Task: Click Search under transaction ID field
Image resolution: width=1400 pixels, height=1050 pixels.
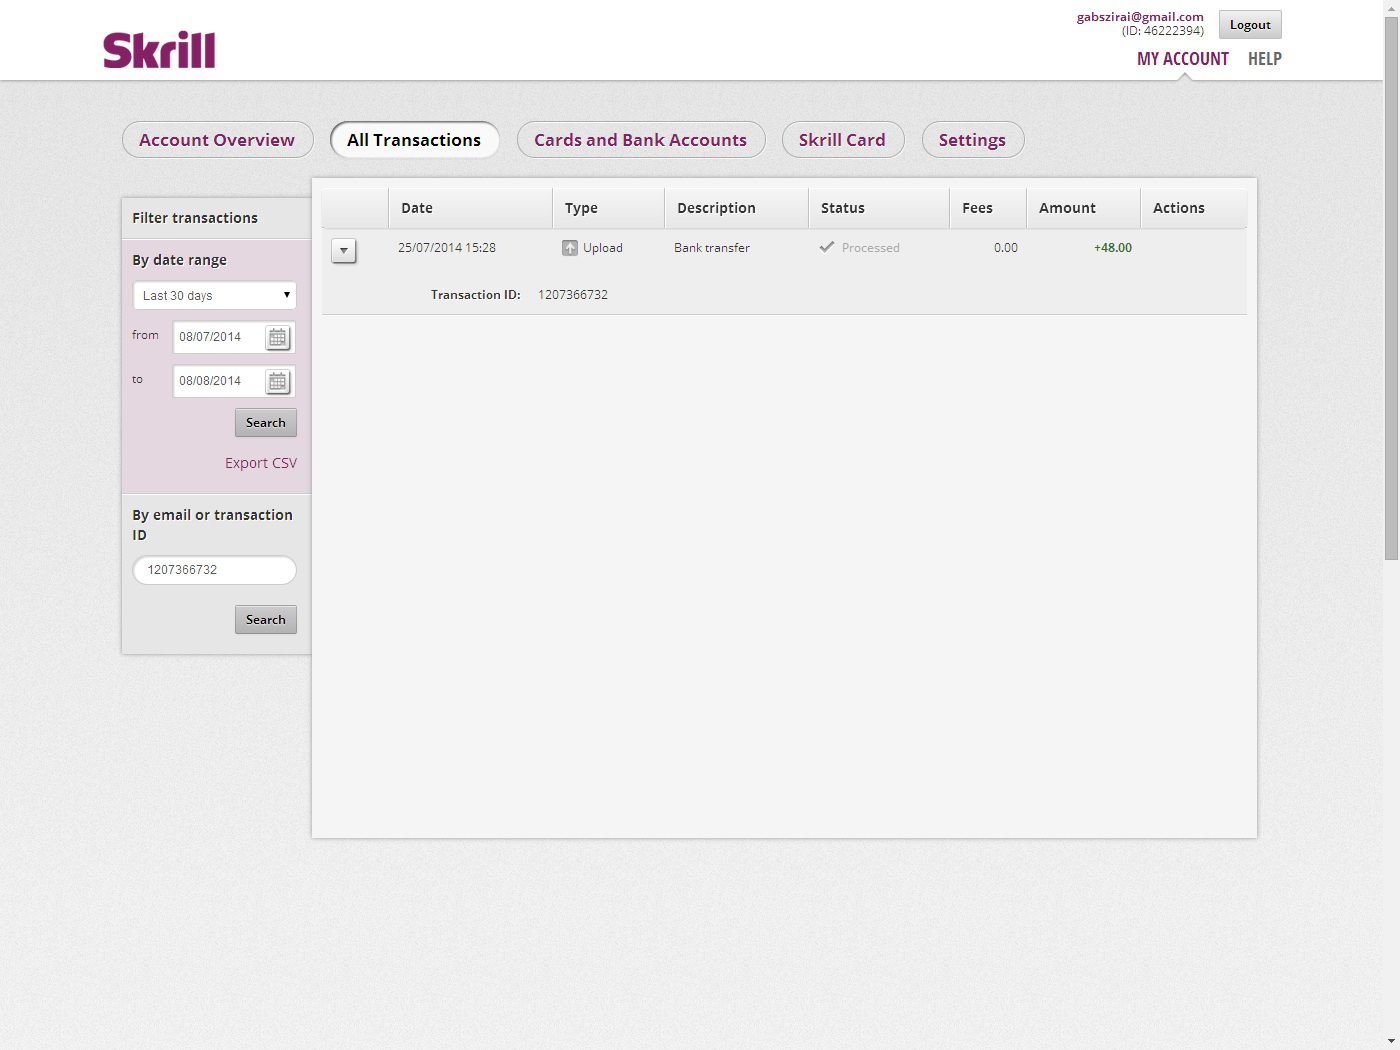Action: coord(266,620)
